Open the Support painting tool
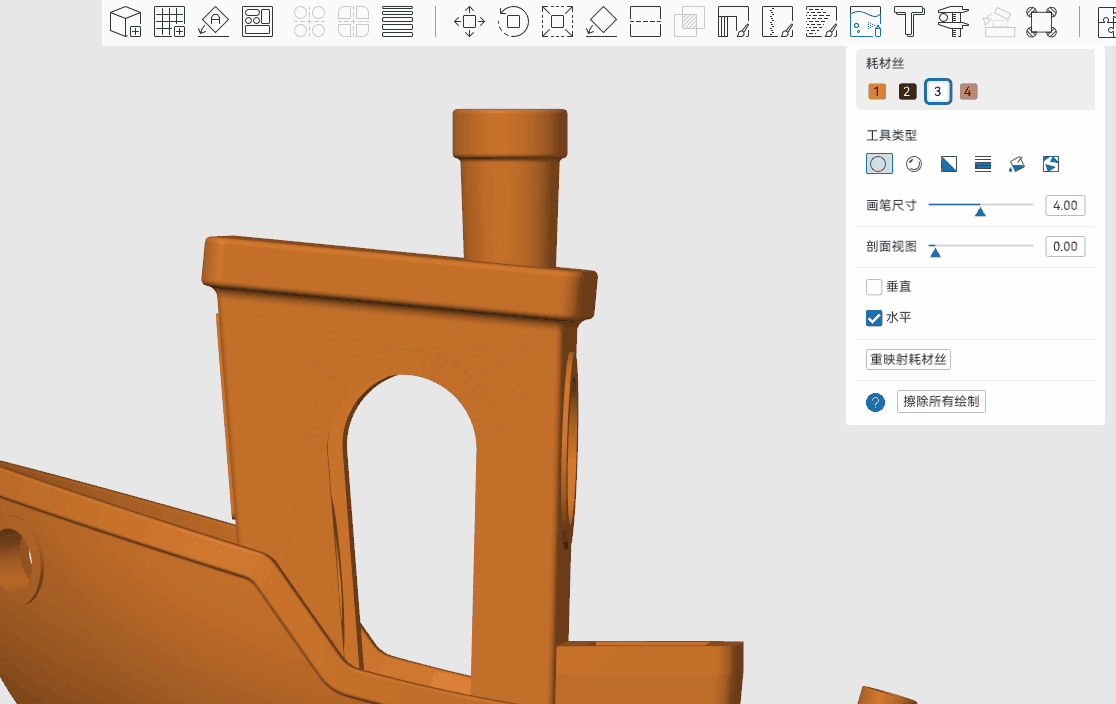This screenshot has width=1116, height=704. (x=733, y=21)
